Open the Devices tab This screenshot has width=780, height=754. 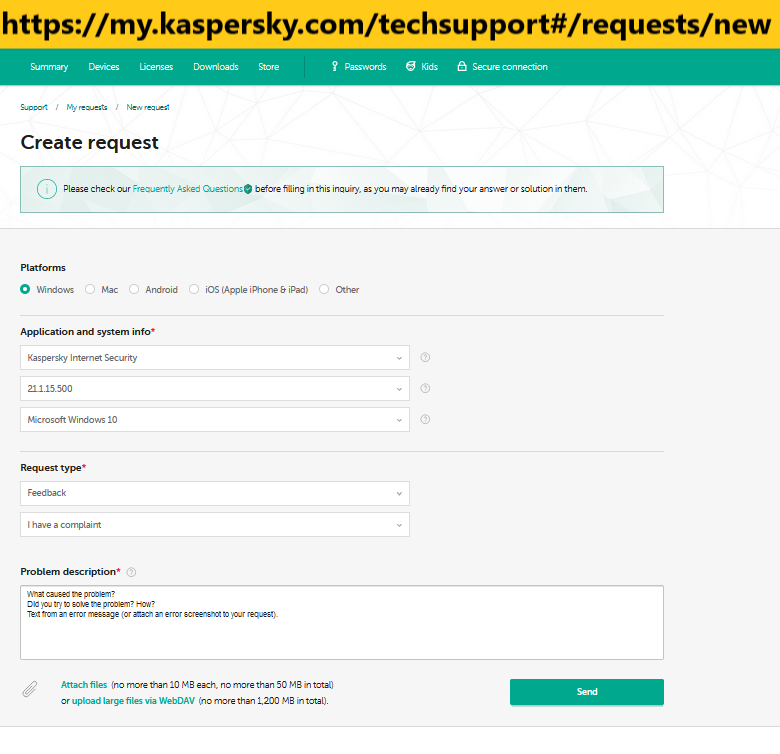tap(104, 67)
